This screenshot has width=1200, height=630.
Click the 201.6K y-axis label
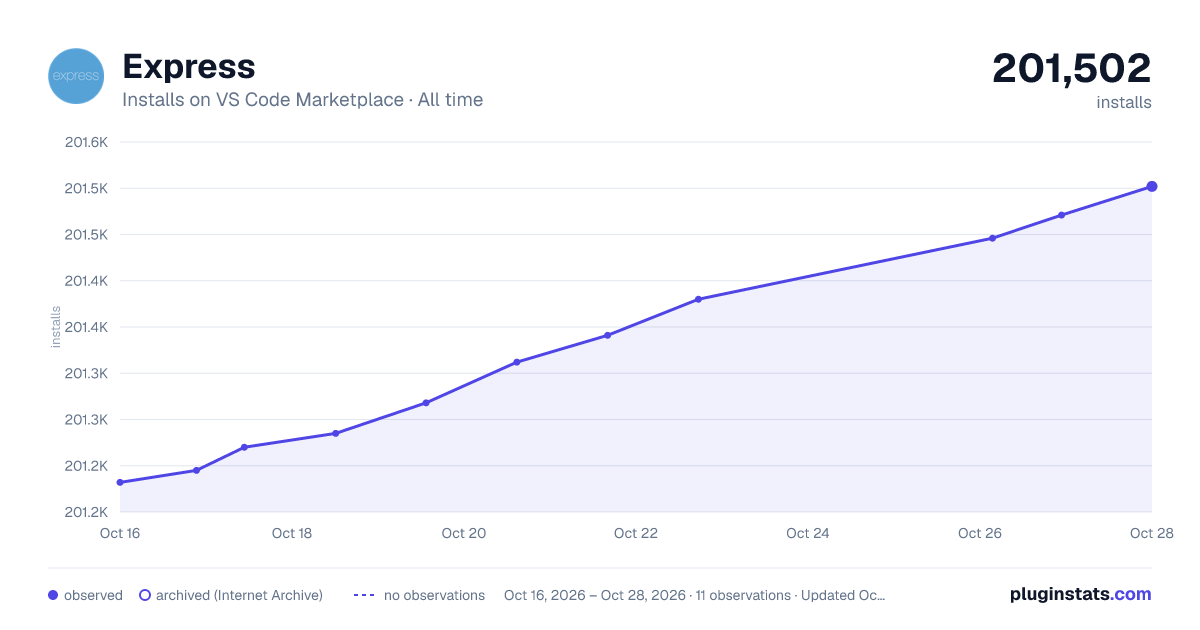pyautogui.click(x=86, y=142)
